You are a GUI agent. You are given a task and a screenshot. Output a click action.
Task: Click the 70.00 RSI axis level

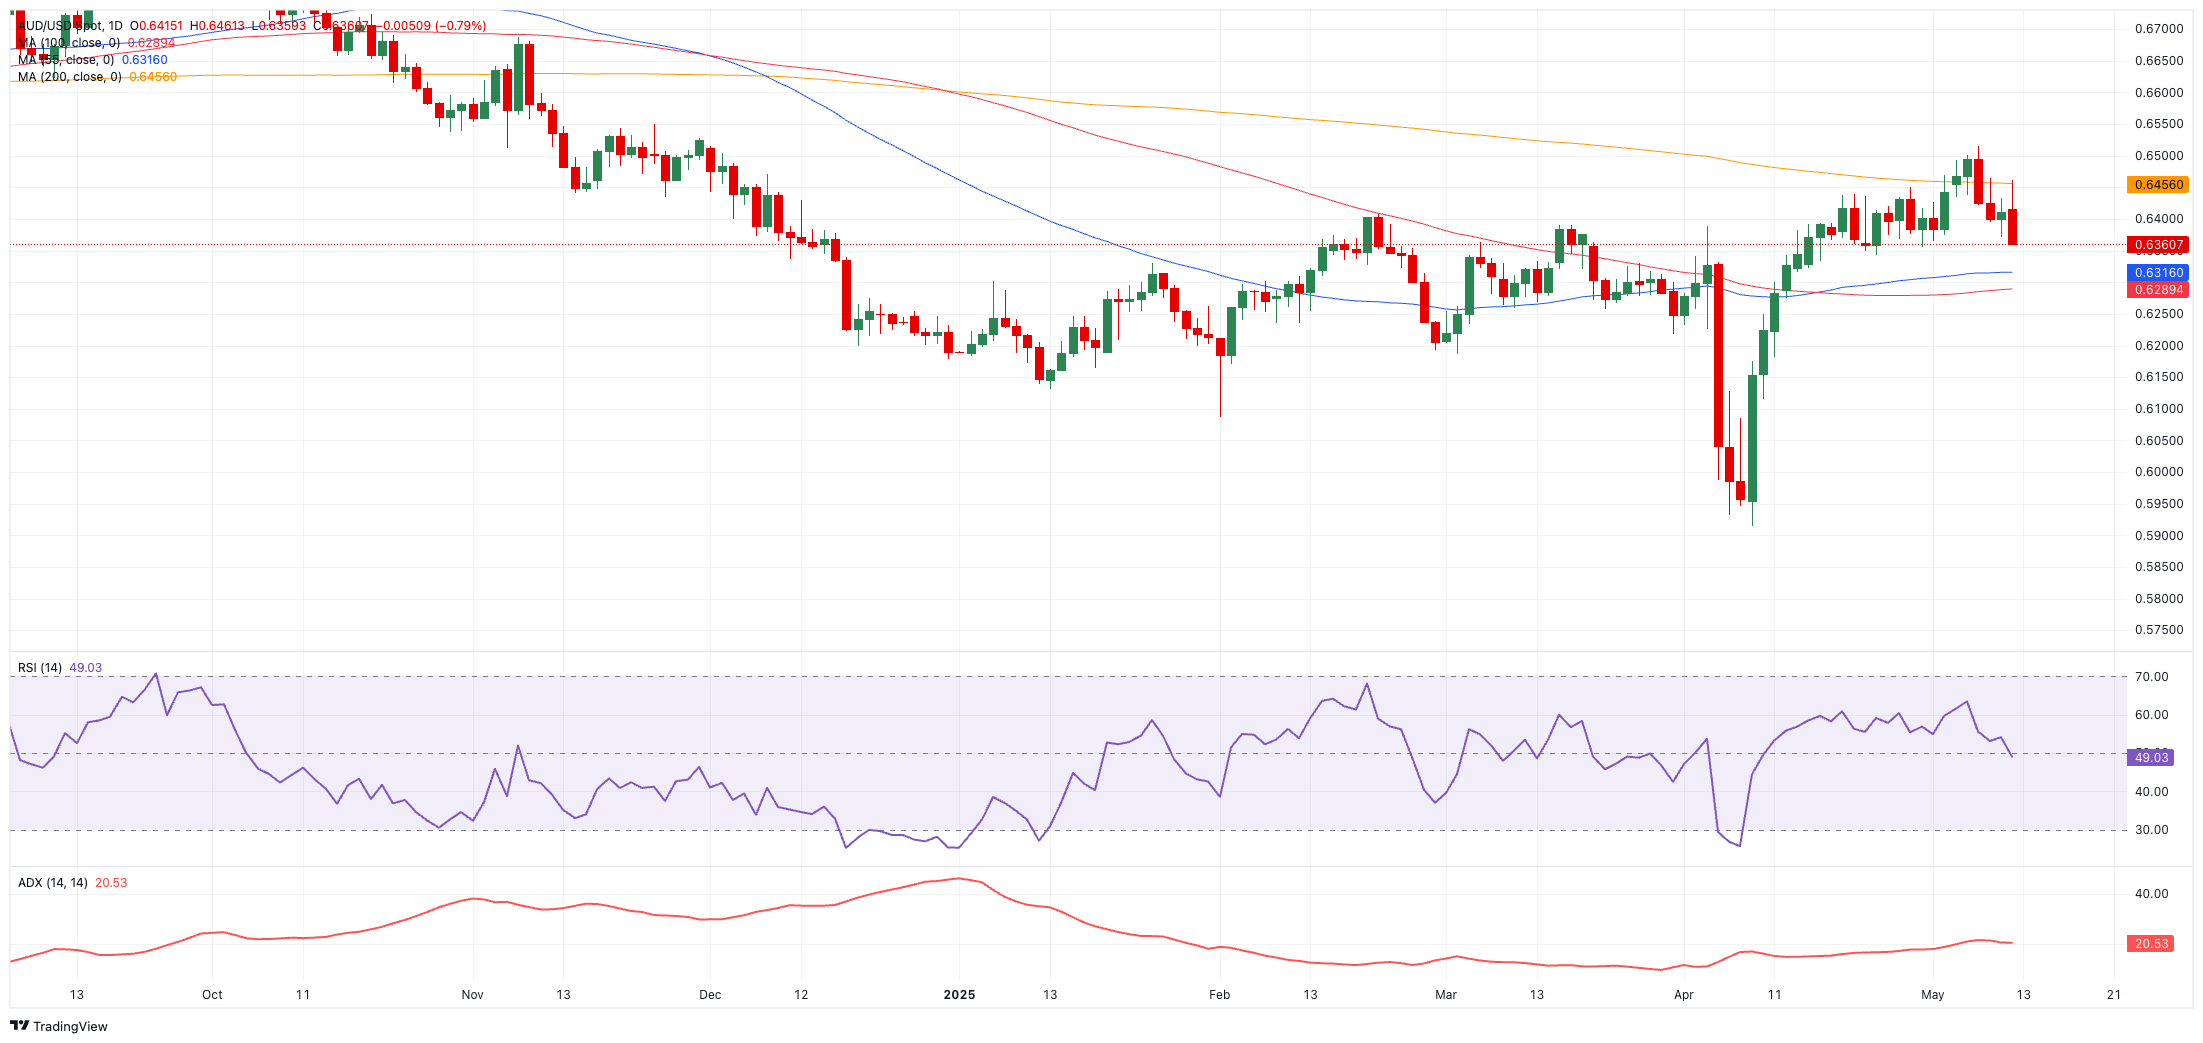2151,677
